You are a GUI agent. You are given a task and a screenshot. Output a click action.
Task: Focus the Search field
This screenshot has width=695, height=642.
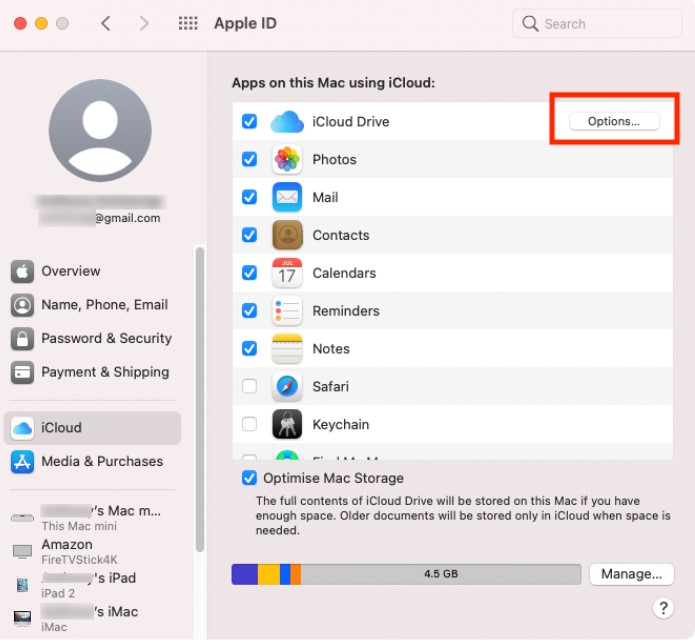point(597,23)
